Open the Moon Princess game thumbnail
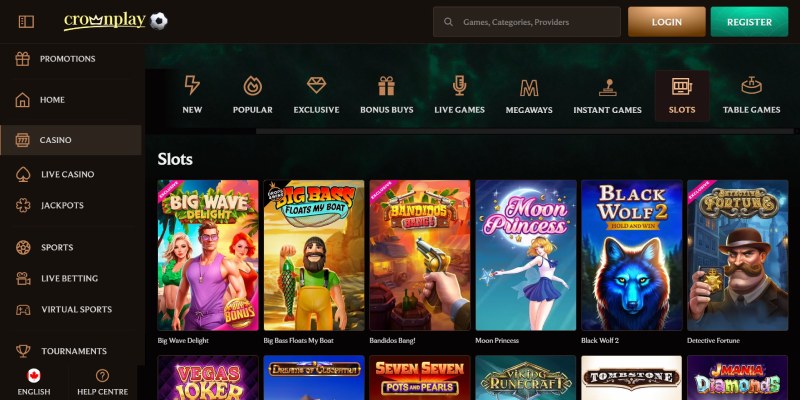The width and height of the screenshot is (800, 400). point(526,255)
